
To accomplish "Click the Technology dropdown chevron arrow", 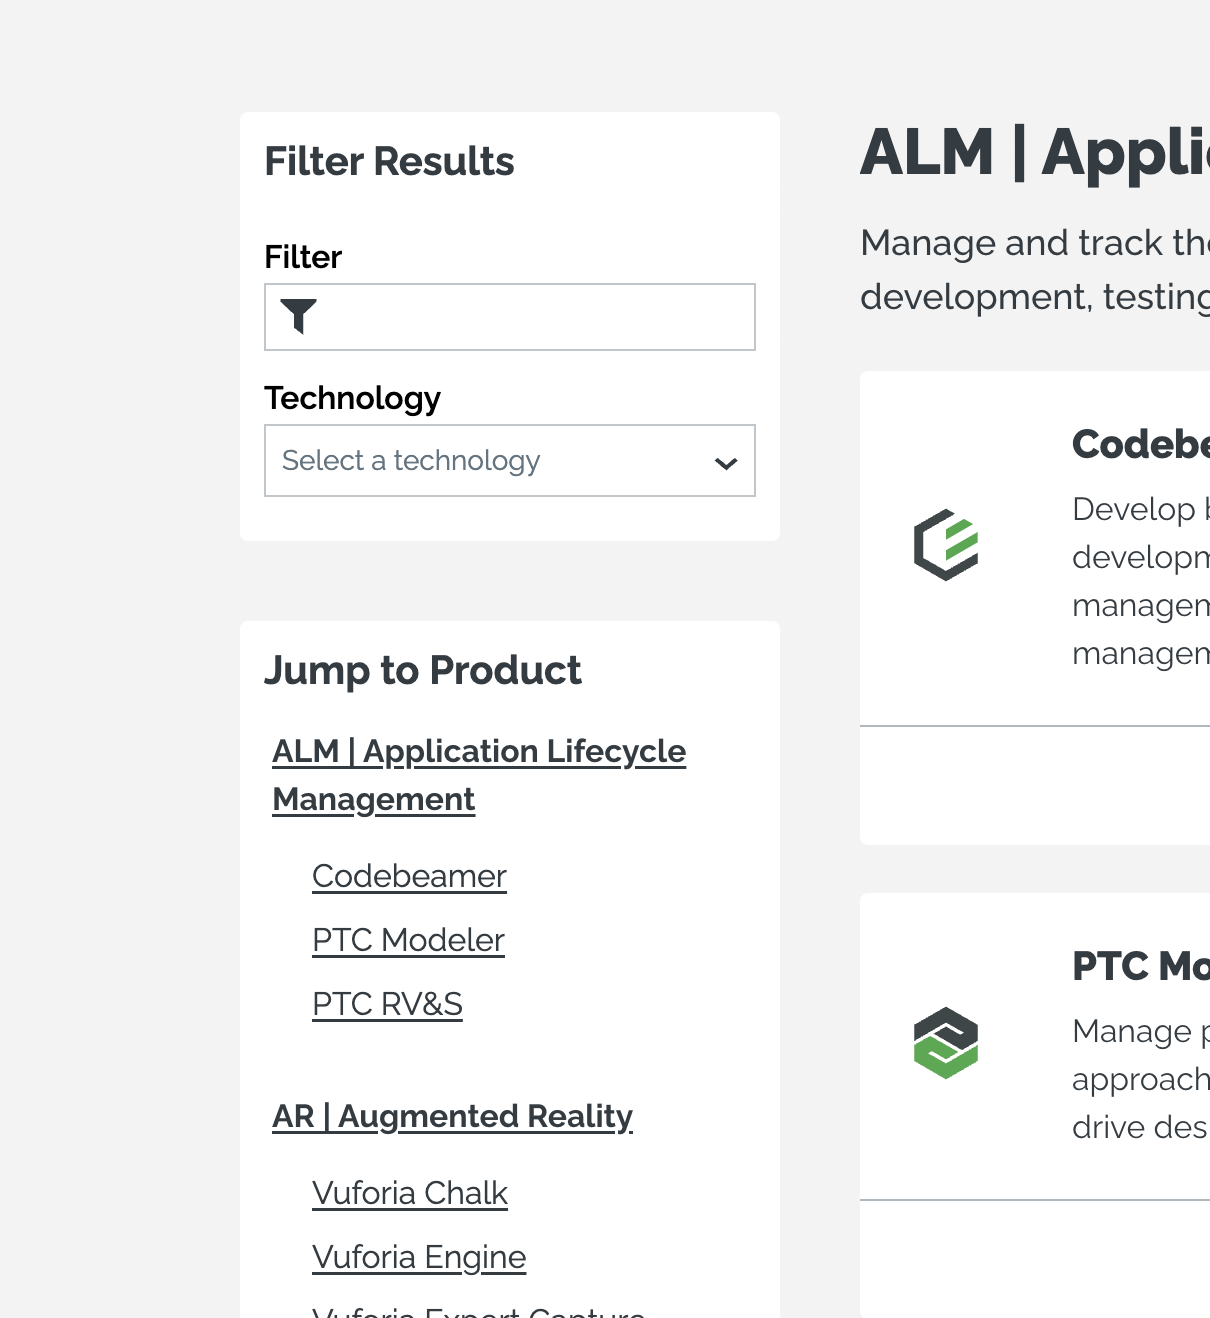I will click(726, 463).
